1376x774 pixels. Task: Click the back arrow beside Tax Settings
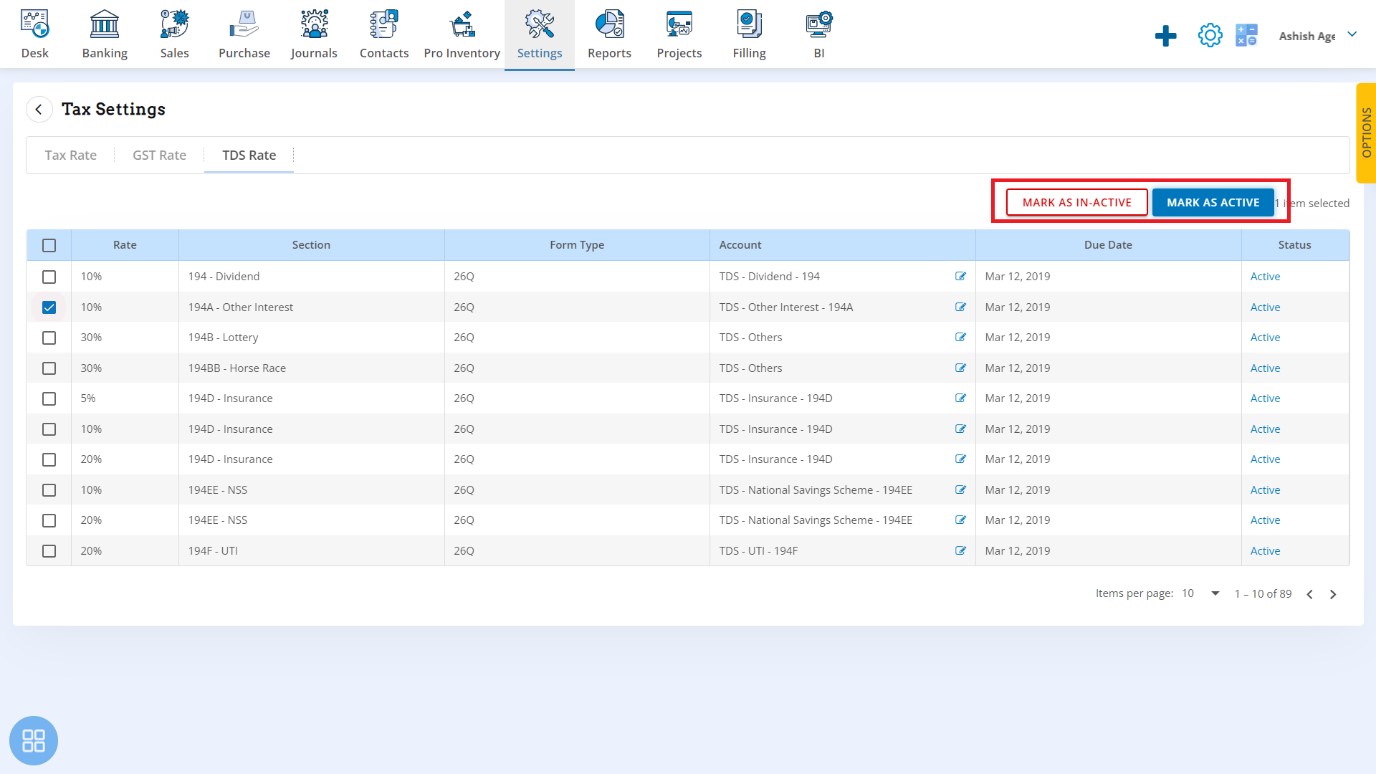click(39, 109)
